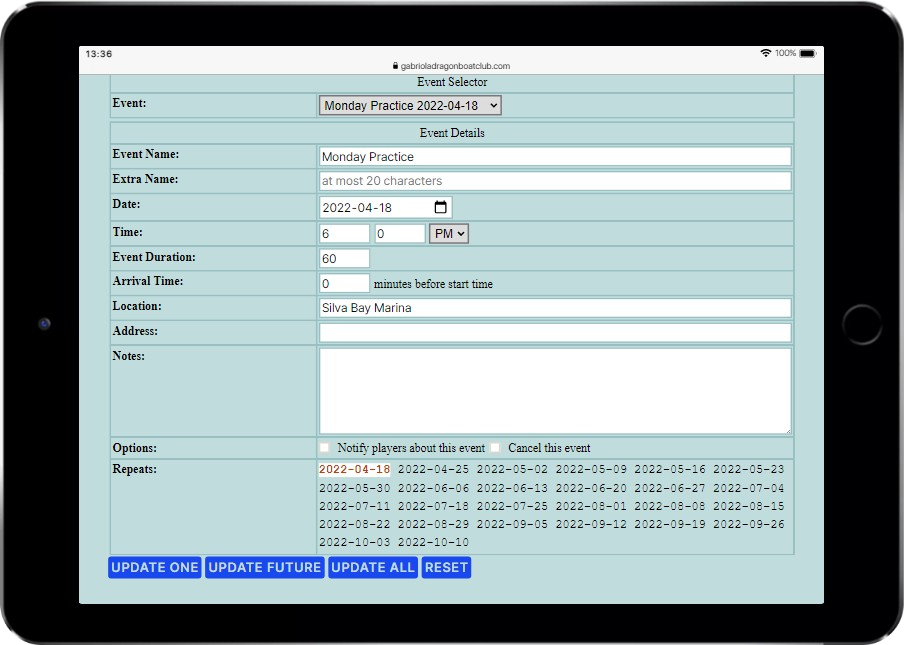Click the Event Details heading text
This screenshot has height=645, width=904.
coord(452,133)
